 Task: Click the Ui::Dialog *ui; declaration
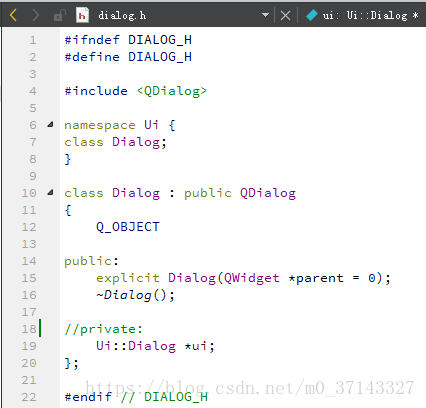tap(155, 346)
